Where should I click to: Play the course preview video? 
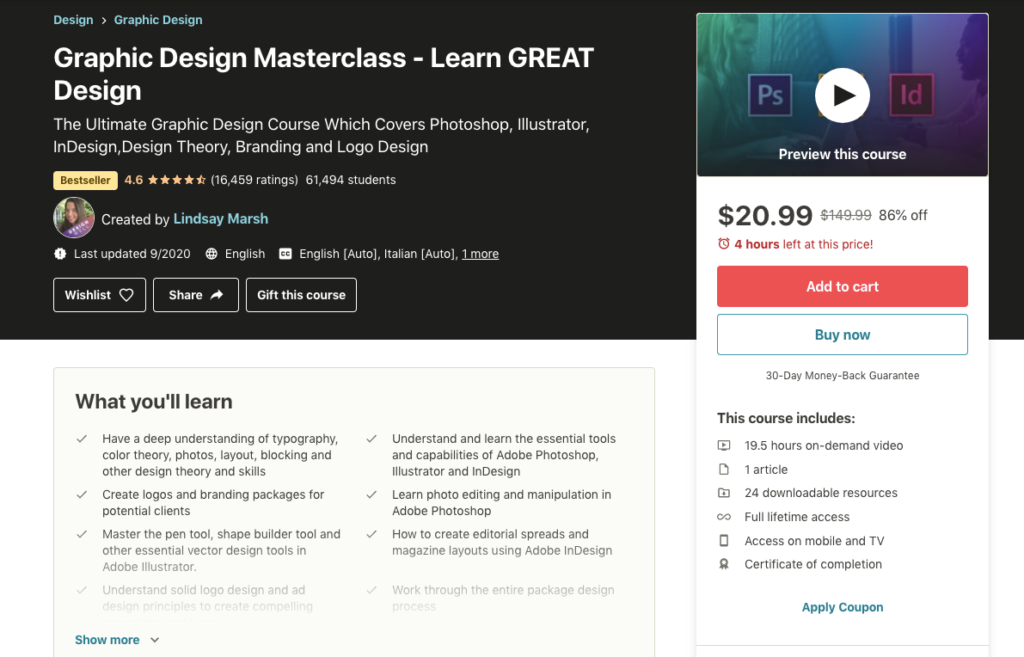(x=842, y=95)
